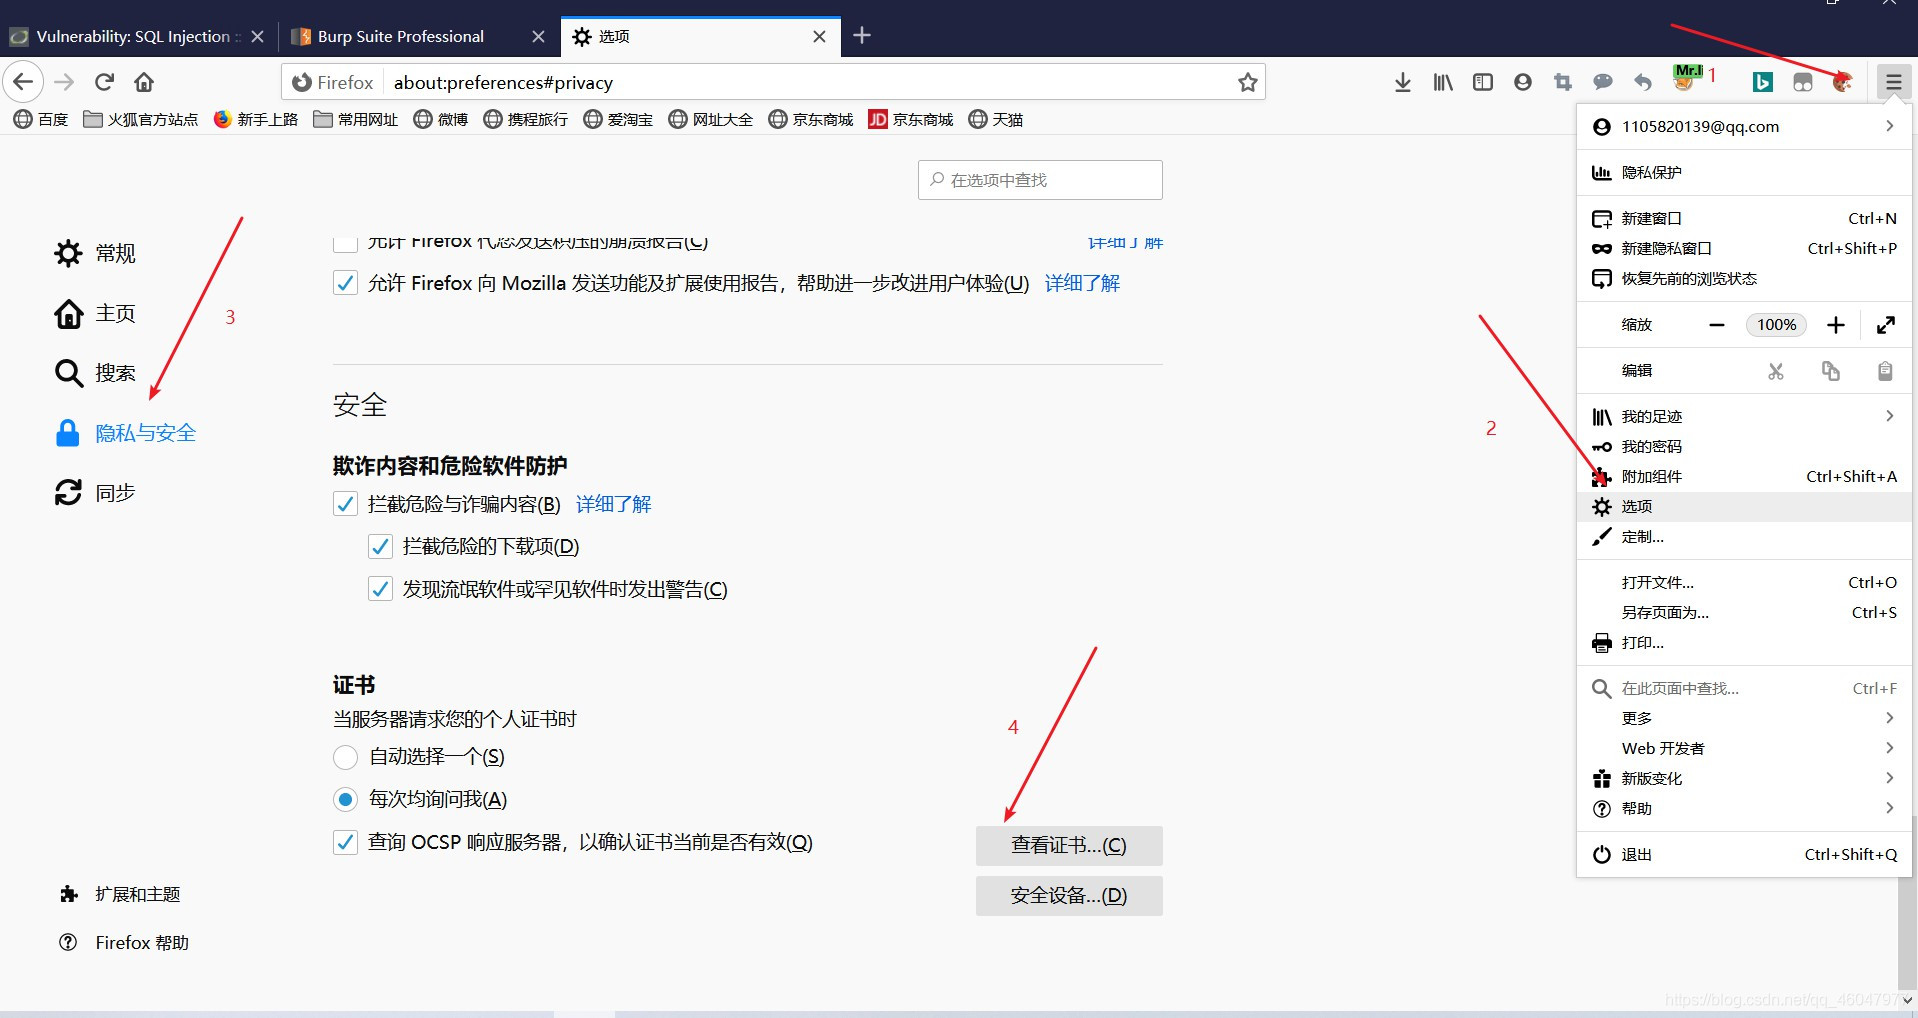
Task: Open the Bing extension icon
Action: point(1763,82)
